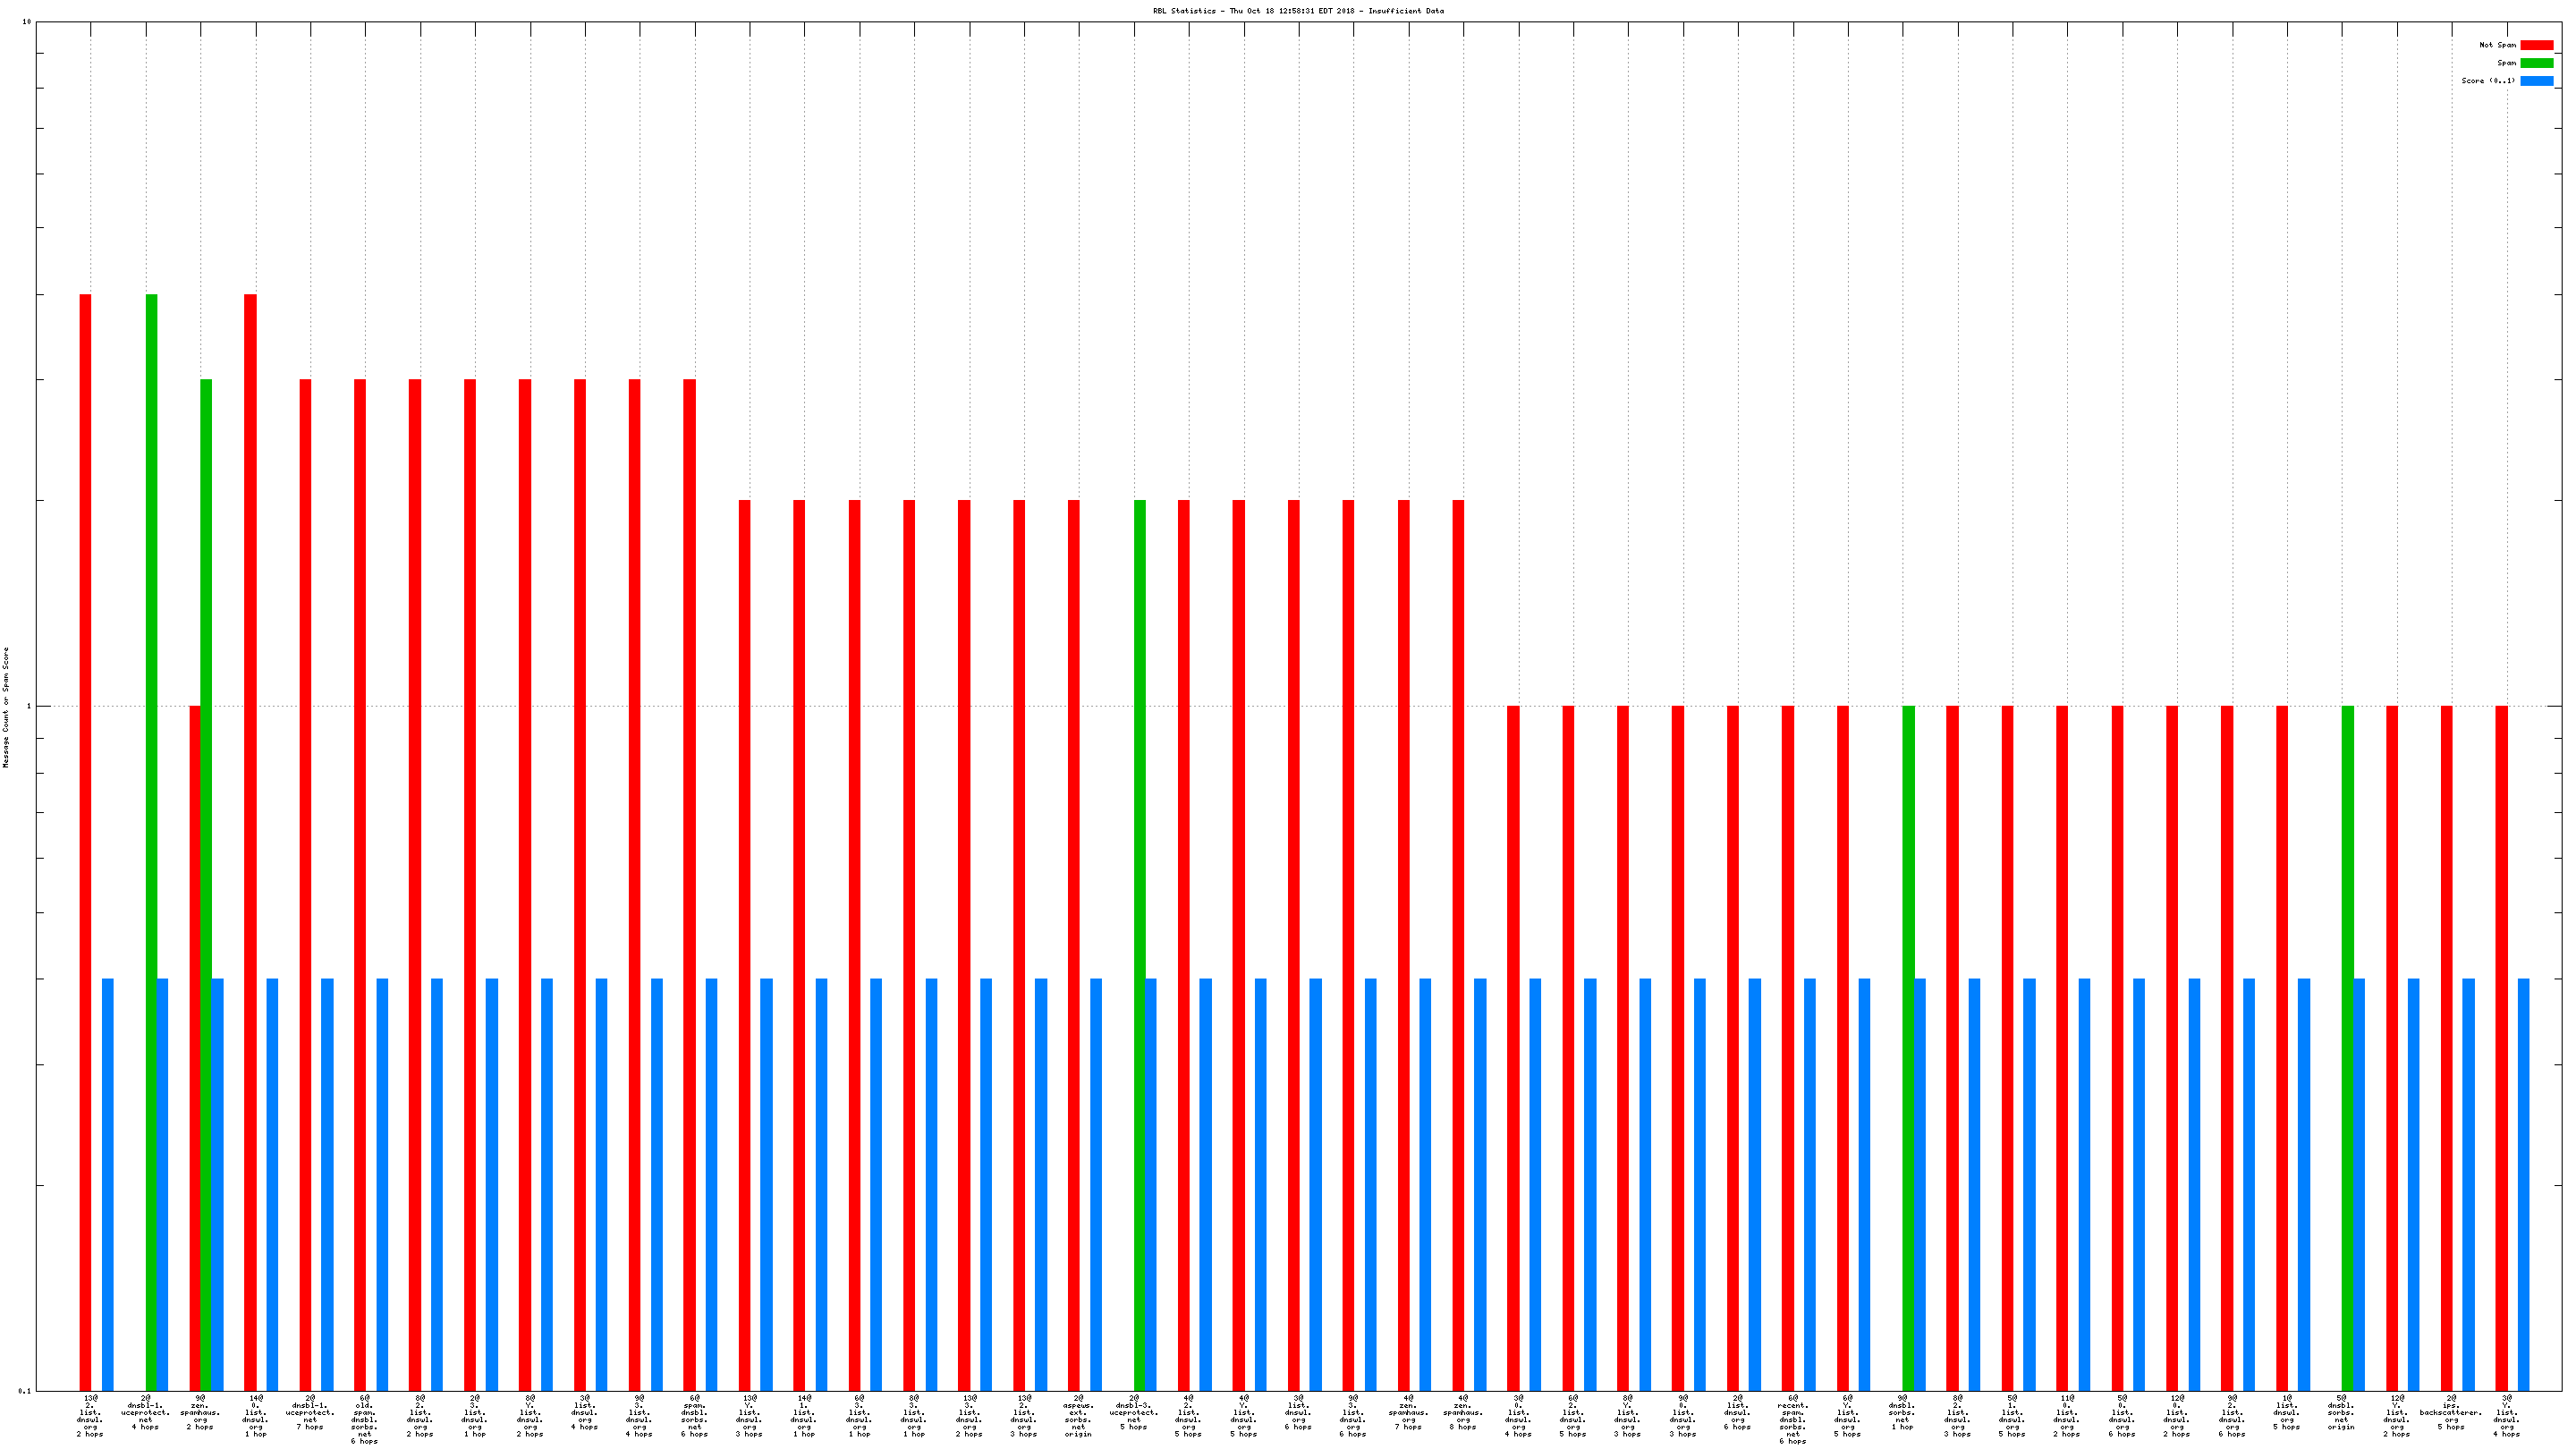Screen dimensions: 2576x1449
Task: Click the zen.spamhaus.org 8 hops label
Action: click(1463, 1412)
